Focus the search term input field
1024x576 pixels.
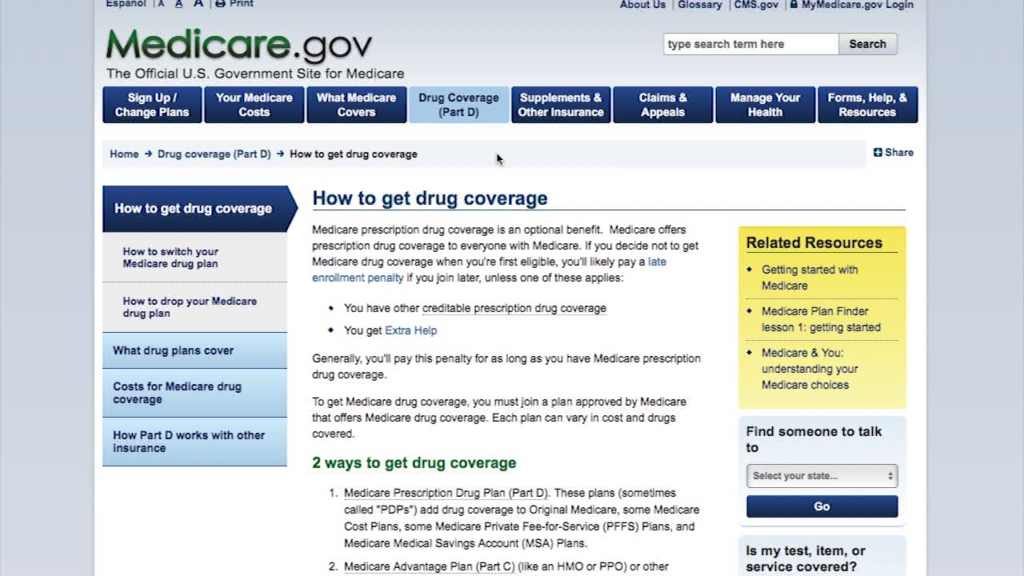pos(751,44)
